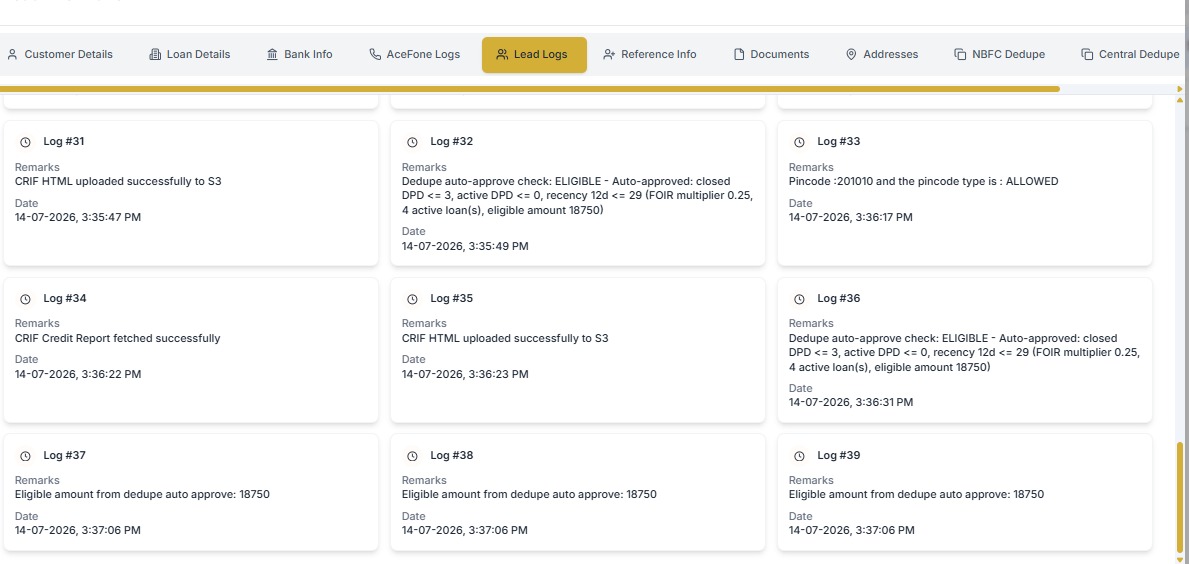Select the Log #31 heading

64,142
